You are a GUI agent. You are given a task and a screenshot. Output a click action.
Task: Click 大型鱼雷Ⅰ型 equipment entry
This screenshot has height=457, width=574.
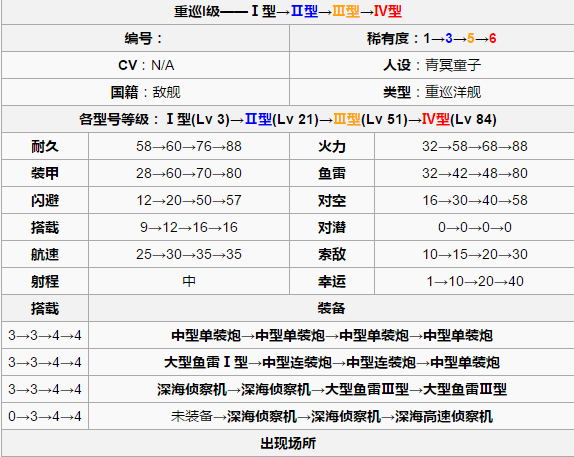(206, 363)
